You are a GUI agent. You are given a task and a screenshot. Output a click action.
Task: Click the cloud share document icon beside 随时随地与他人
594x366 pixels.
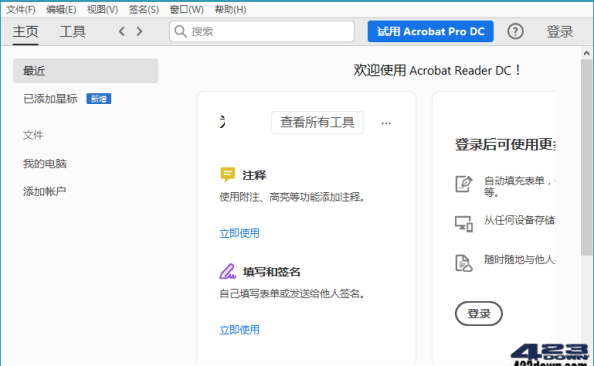[464, 263]
